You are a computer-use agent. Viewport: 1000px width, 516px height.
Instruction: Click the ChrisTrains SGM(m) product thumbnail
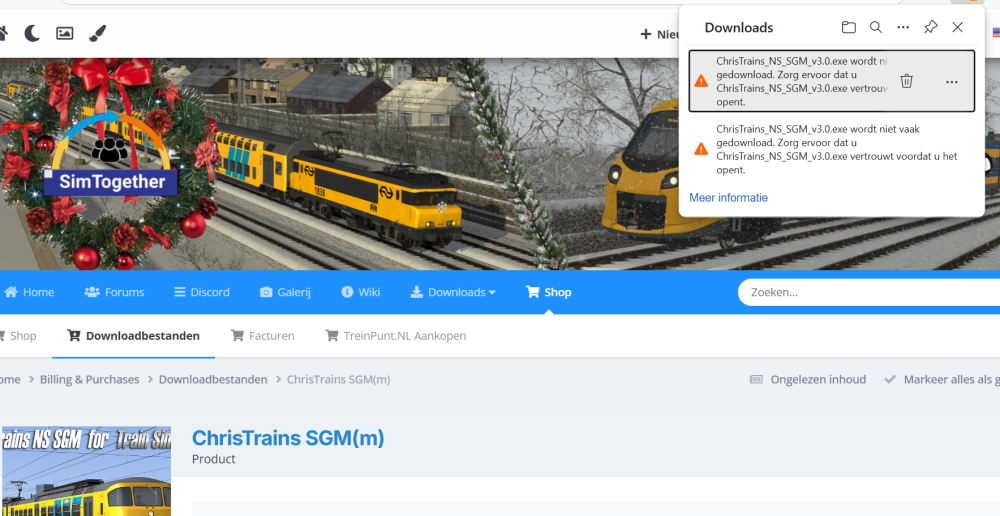pyautogui.click(x=85, y=471)
